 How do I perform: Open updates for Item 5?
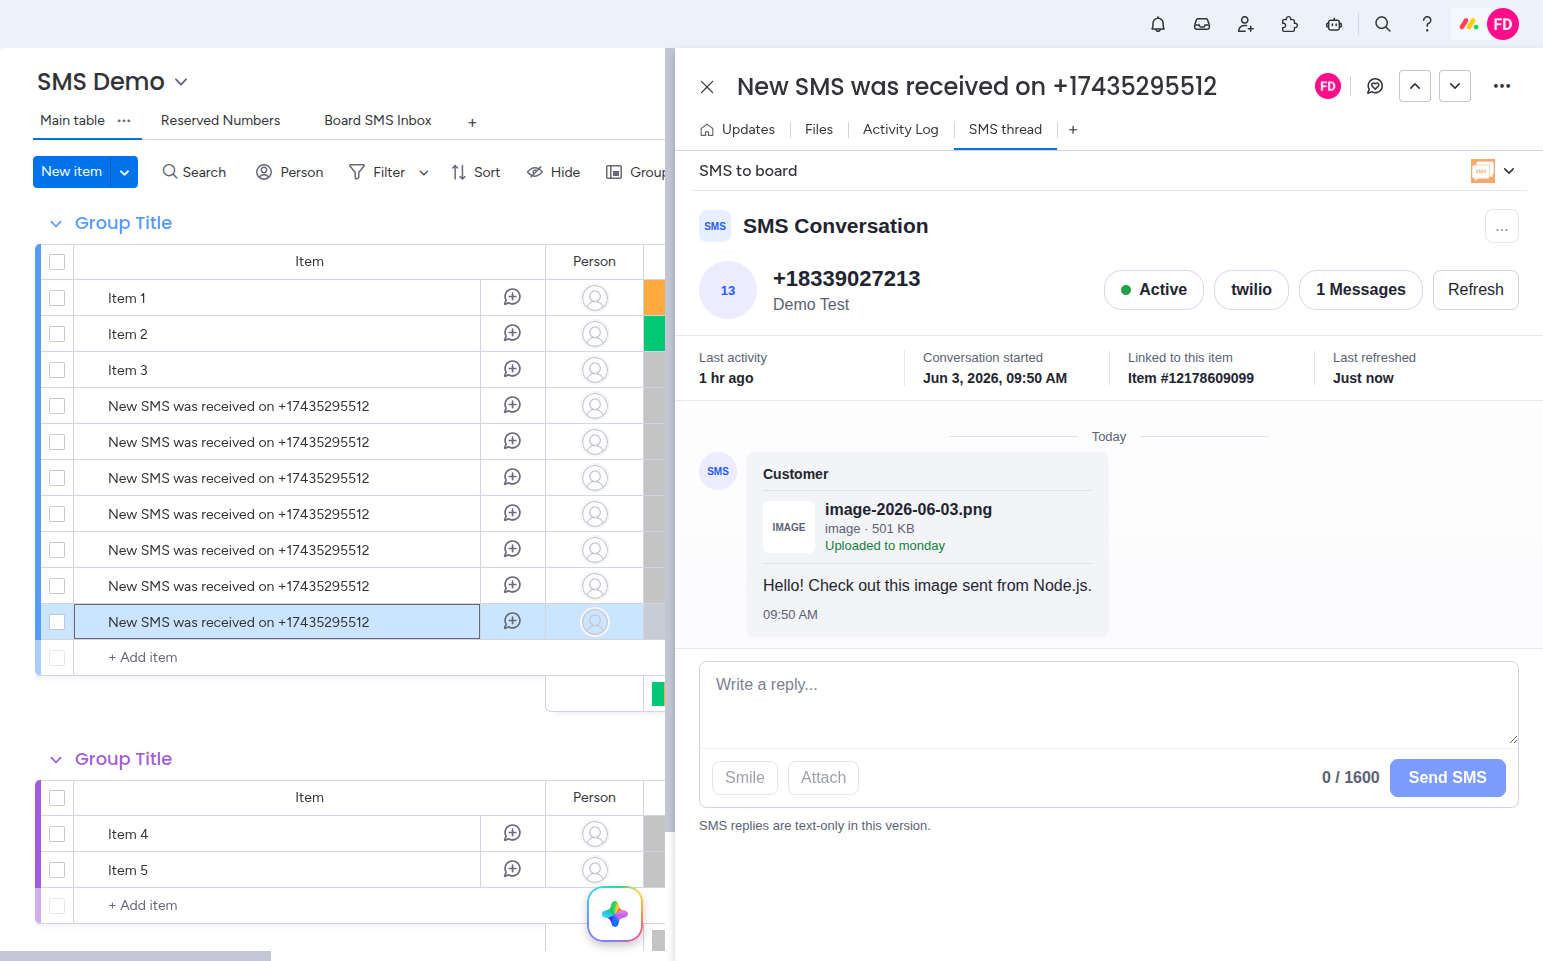[512, 869]
